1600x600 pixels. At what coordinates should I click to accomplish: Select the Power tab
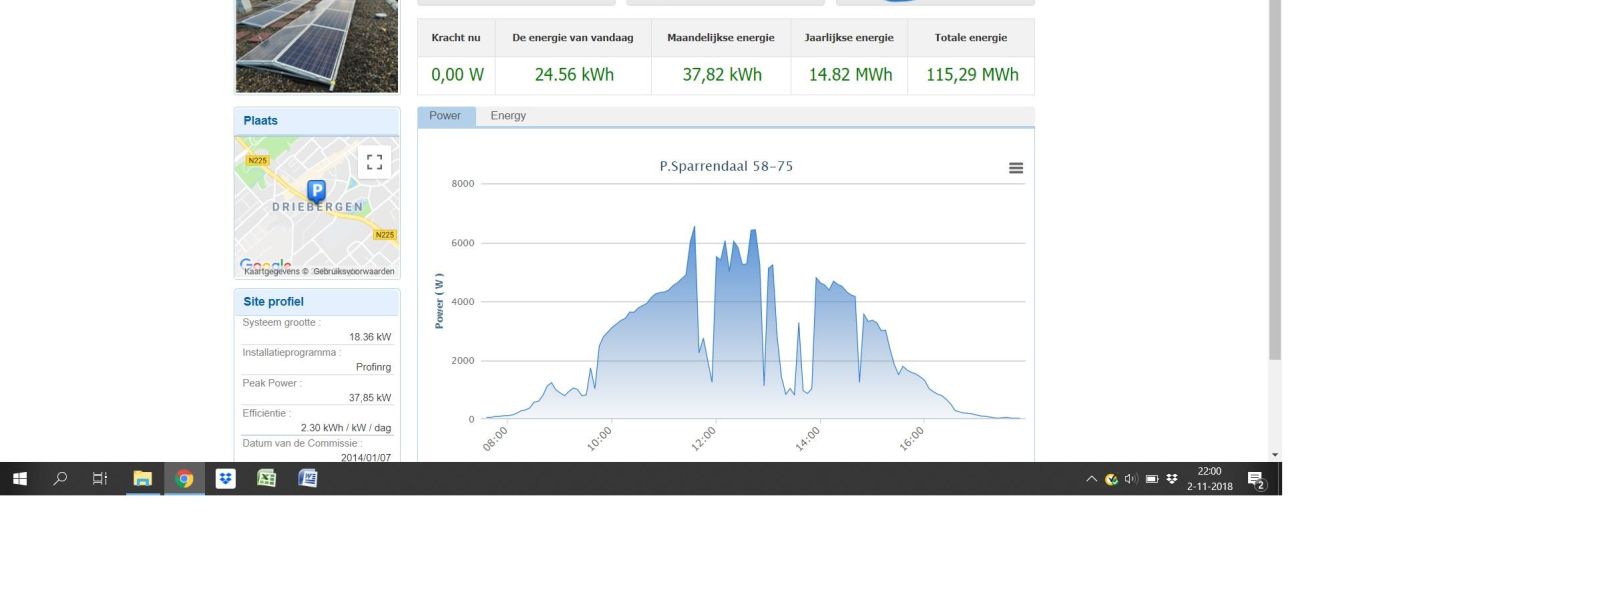(x=445, y=116)
